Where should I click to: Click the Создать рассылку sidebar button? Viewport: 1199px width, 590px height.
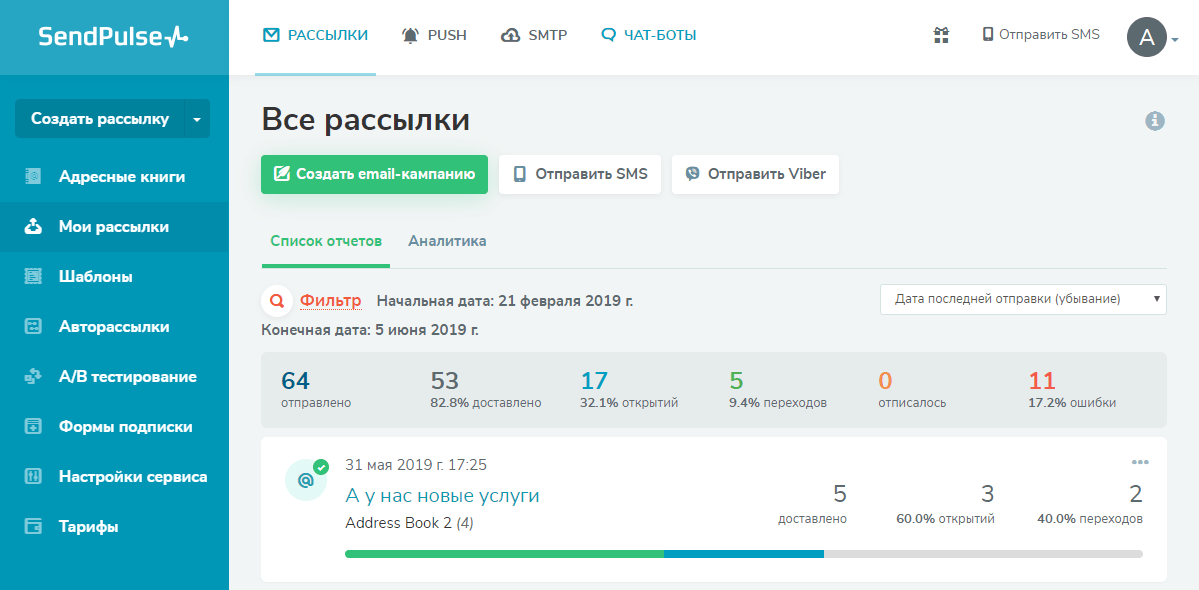point(99,119)
